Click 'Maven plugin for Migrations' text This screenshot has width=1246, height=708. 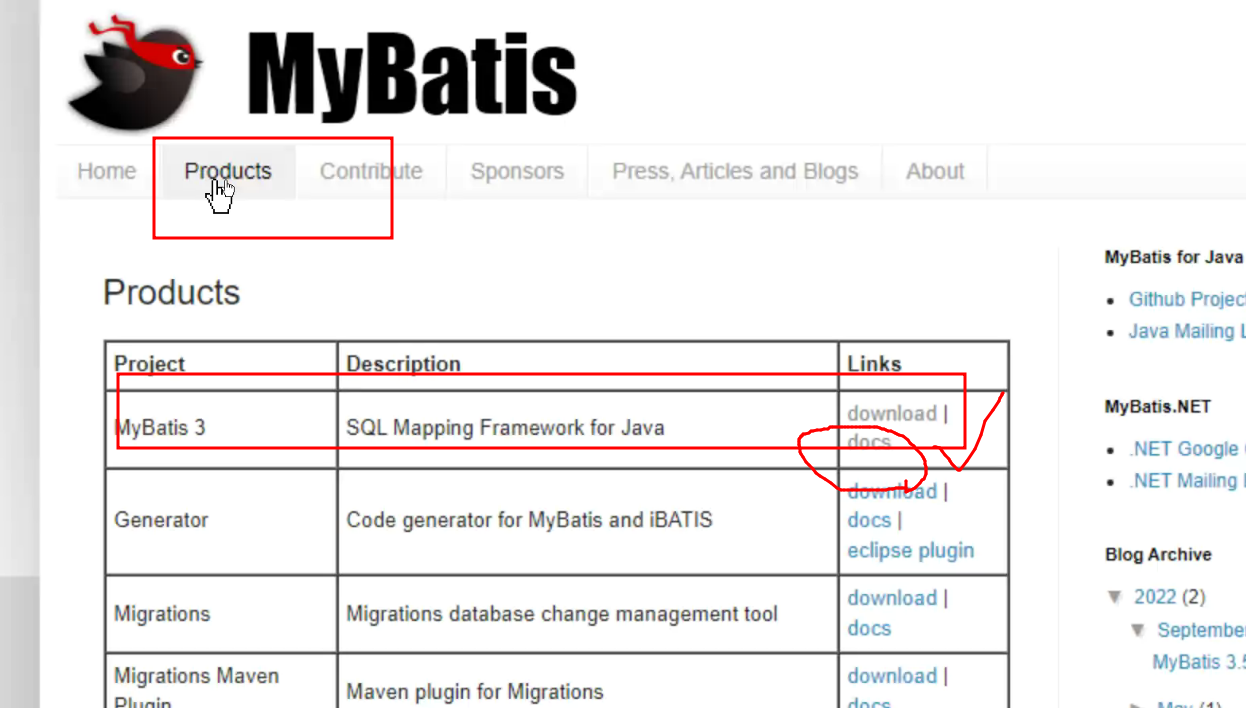coord(475,692)
